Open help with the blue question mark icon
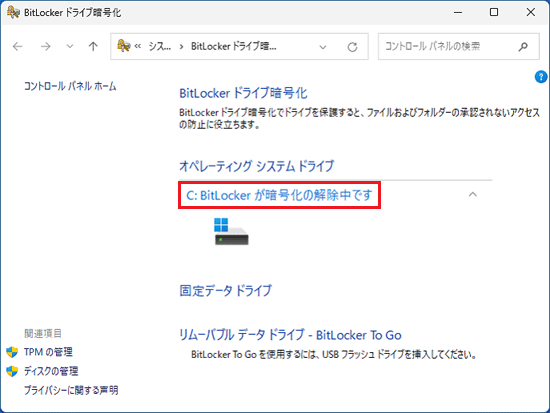This screenshot has height=413, width=550. tap(541, 76)
